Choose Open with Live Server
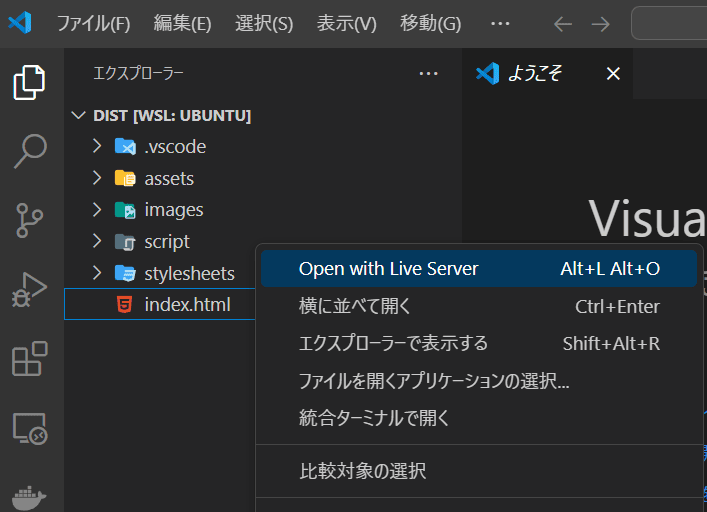 click(x=479, y=269)
